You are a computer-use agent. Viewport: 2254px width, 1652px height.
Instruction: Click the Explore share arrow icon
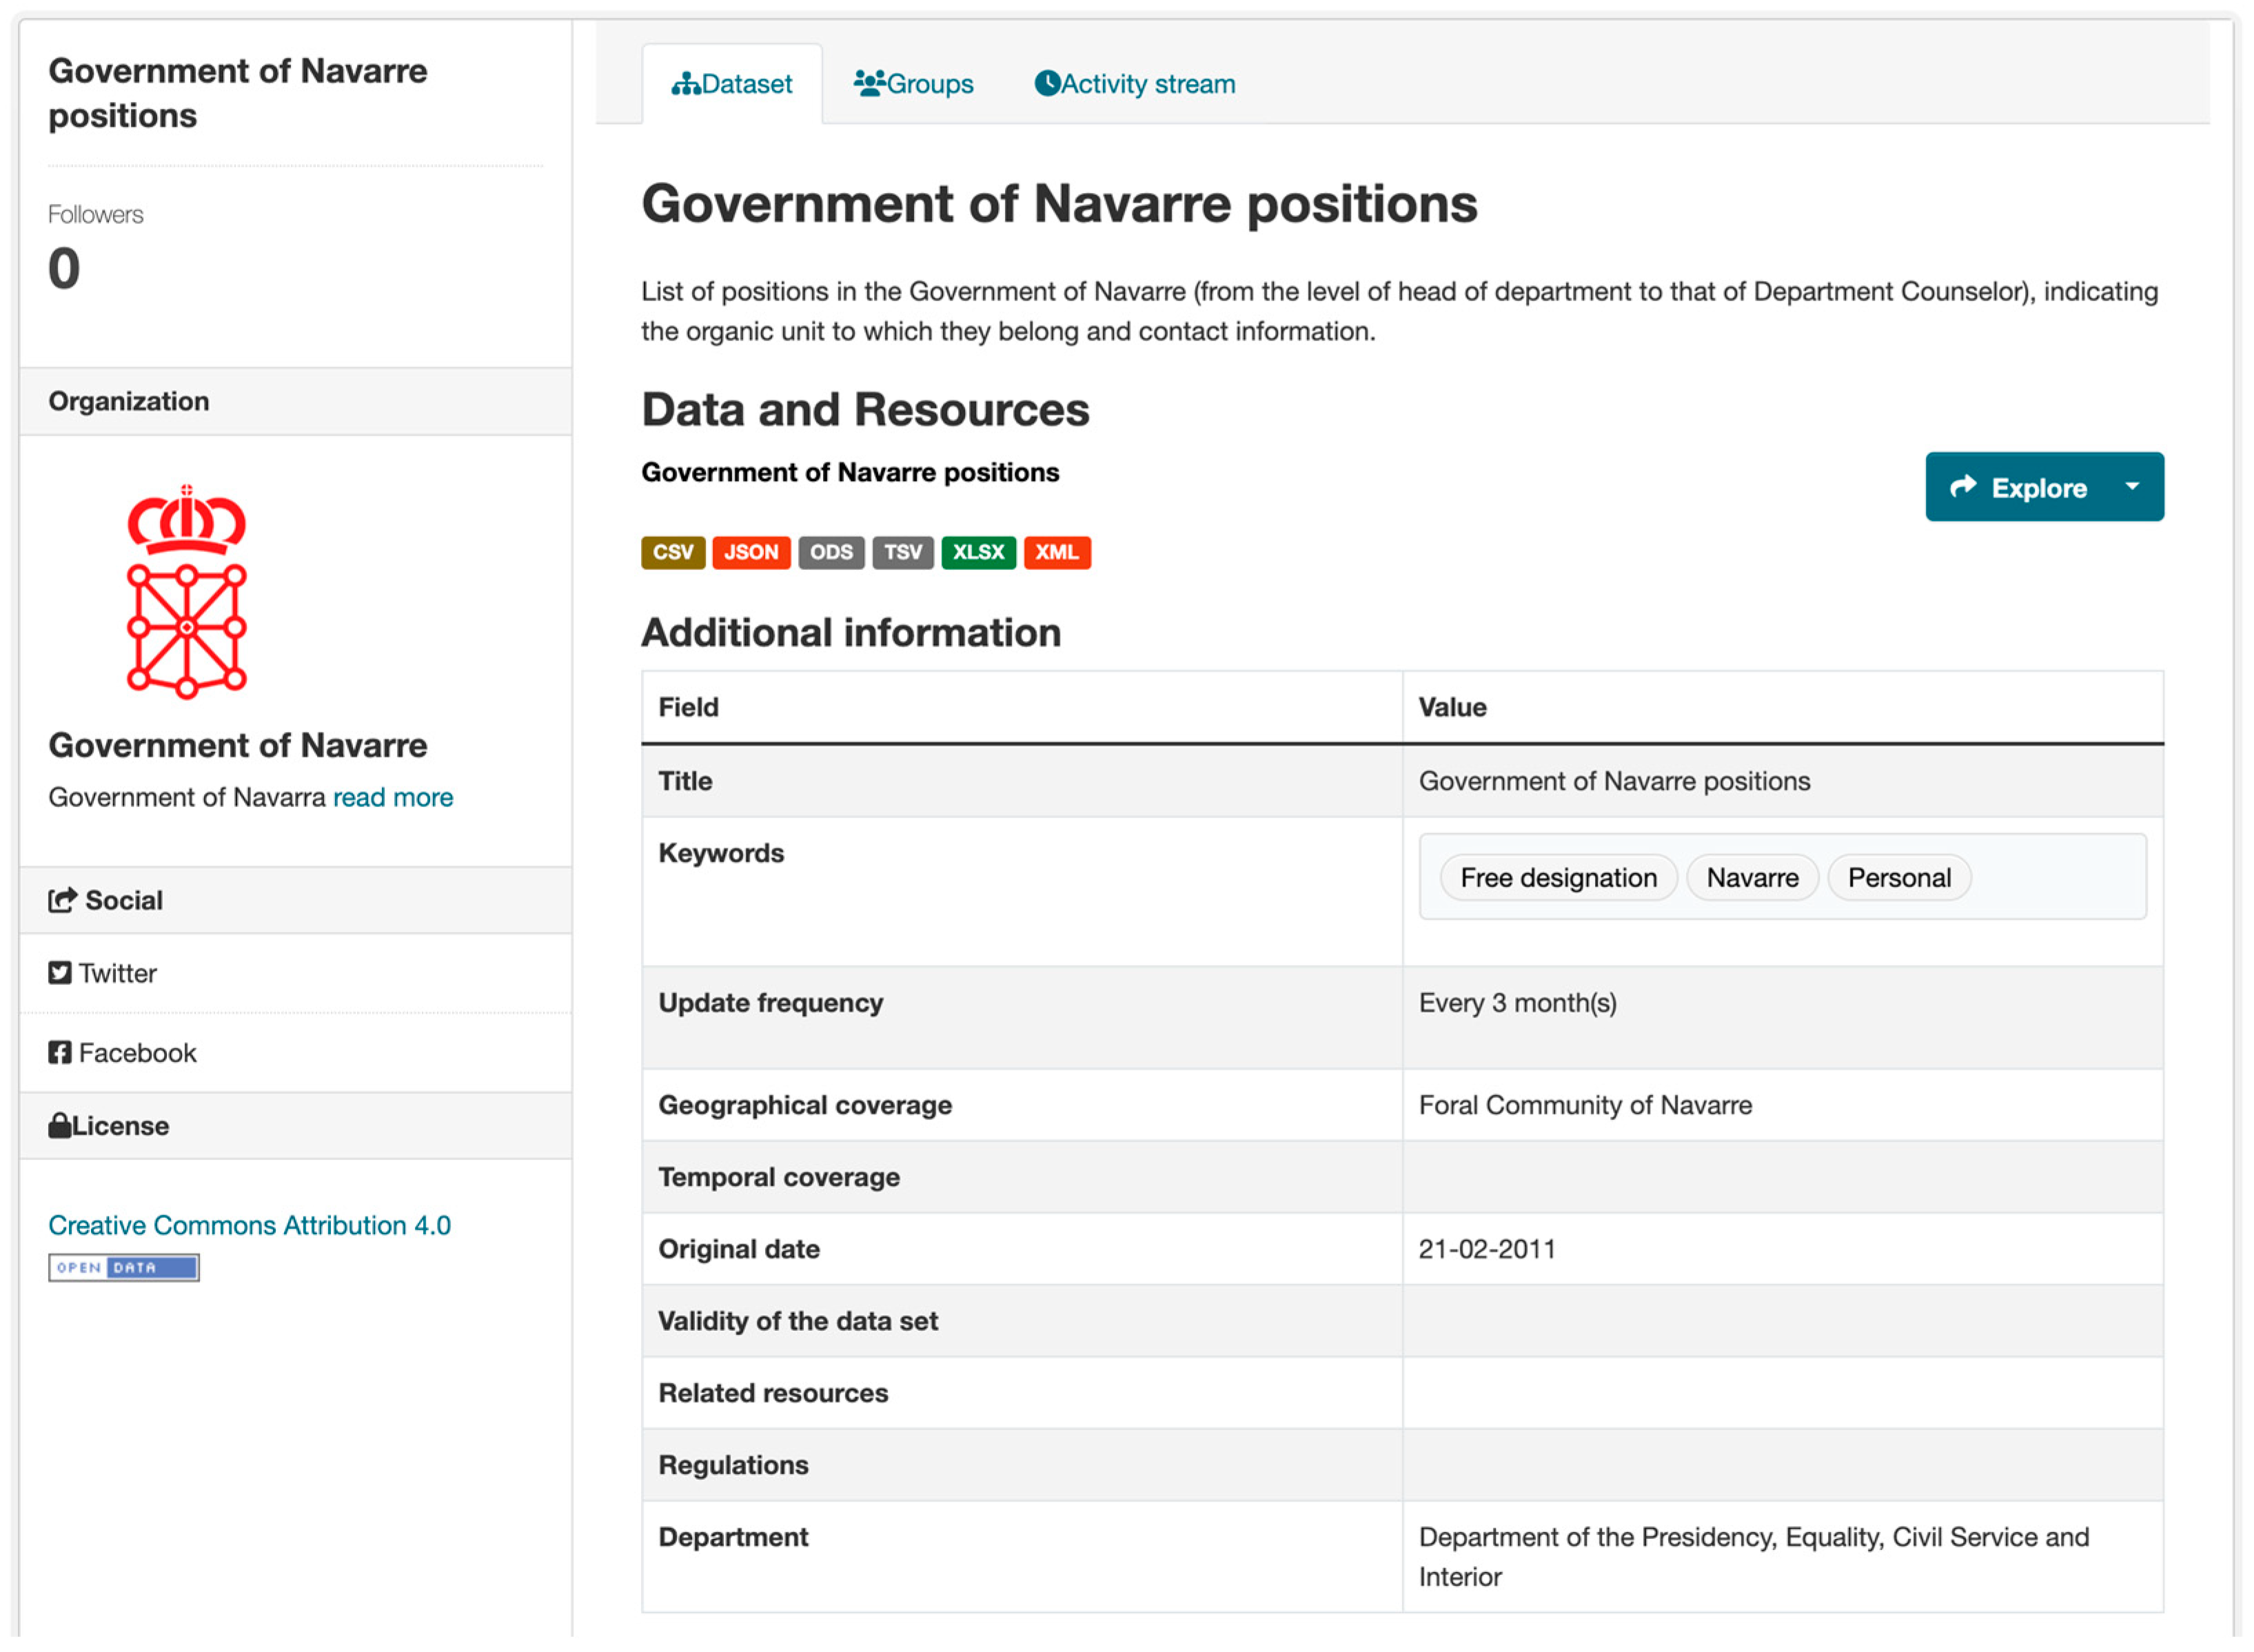click(1963, 486)
